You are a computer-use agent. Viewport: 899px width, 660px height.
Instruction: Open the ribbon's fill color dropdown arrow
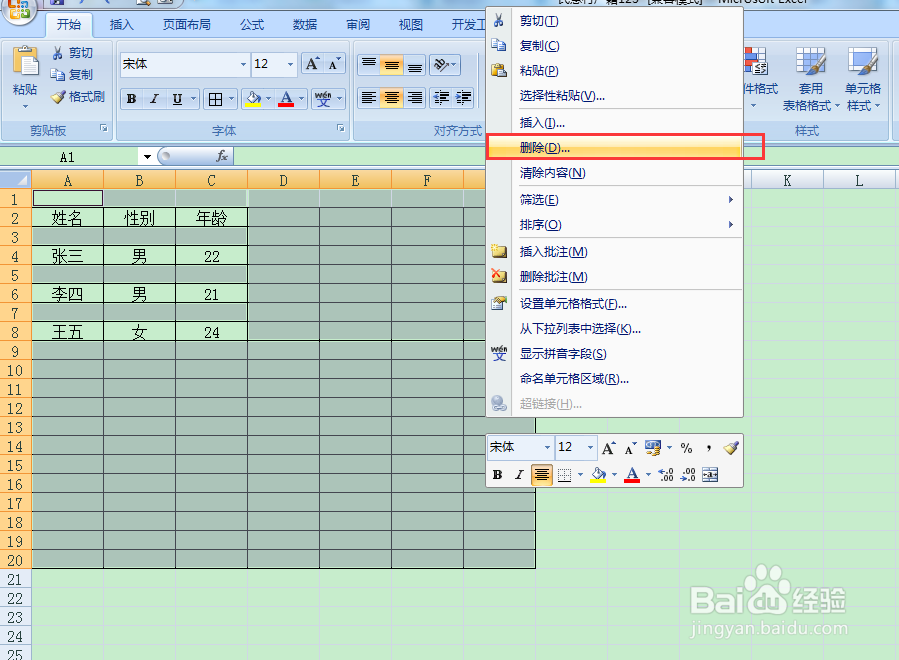(268, 99)
